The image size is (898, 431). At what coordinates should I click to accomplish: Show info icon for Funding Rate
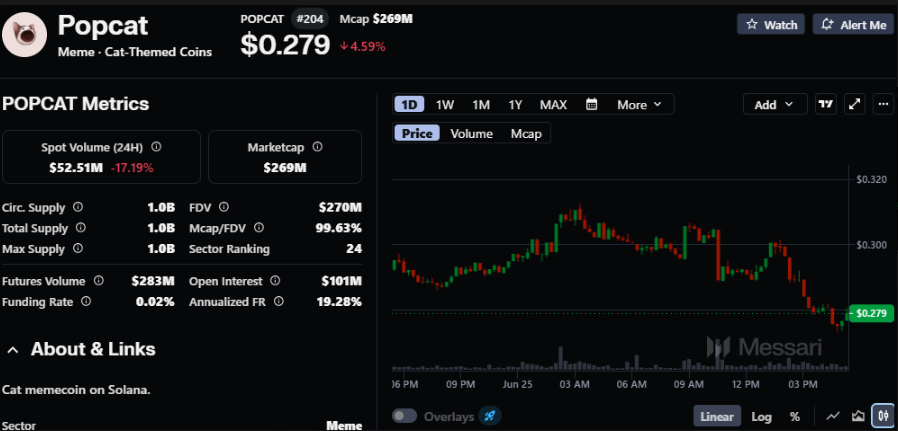(x=86, y=300)
